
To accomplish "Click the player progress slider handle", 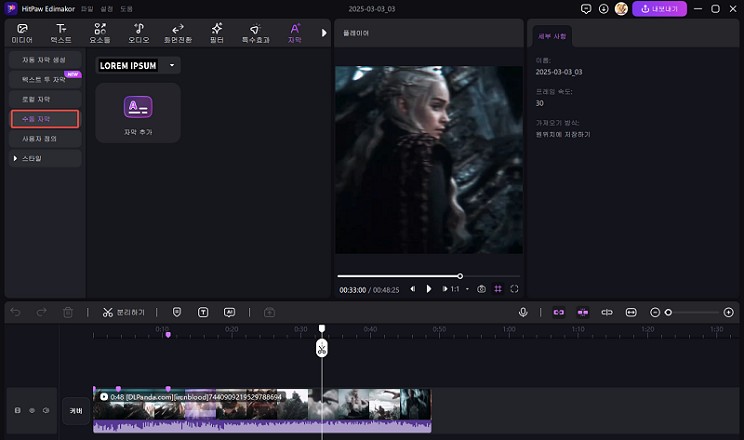I will click(460, 276).
